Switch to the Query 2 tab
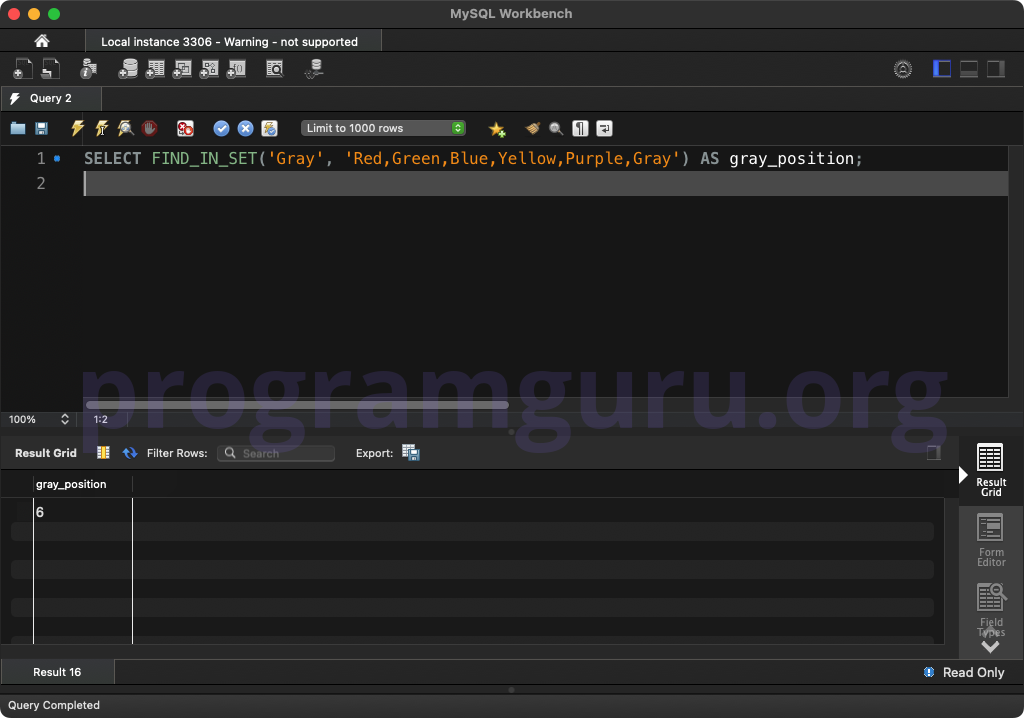Viewport: 1024px width, 718px height. tap(51, 98)
